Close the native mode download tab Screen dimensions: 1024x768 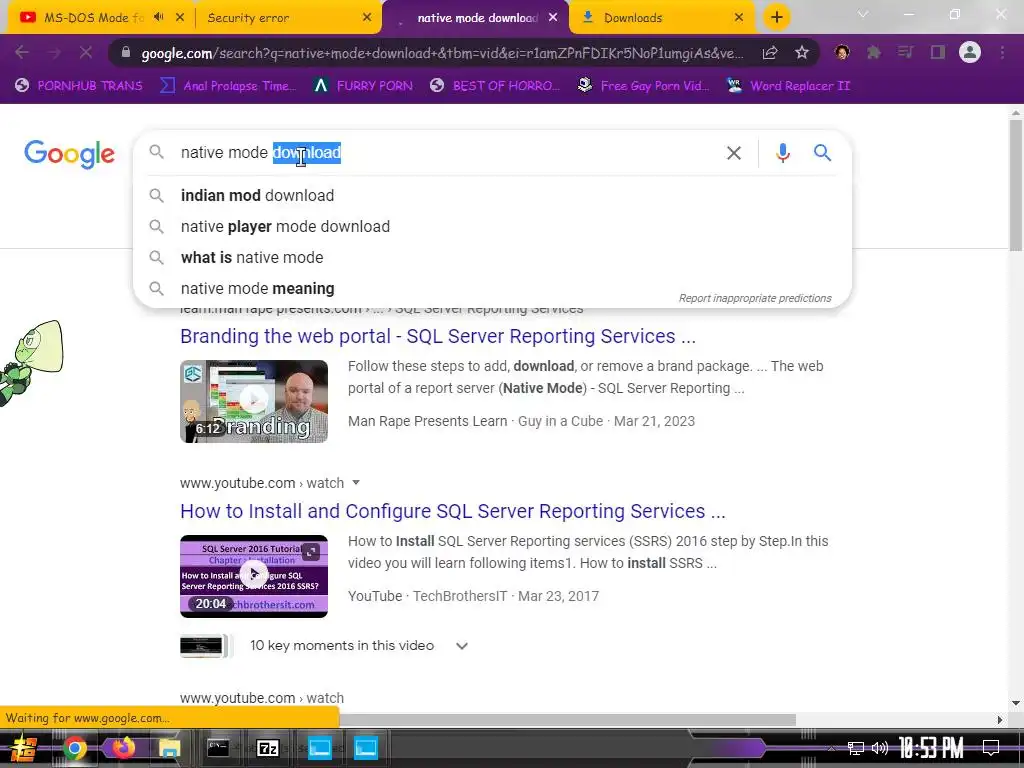pos(553,18)
